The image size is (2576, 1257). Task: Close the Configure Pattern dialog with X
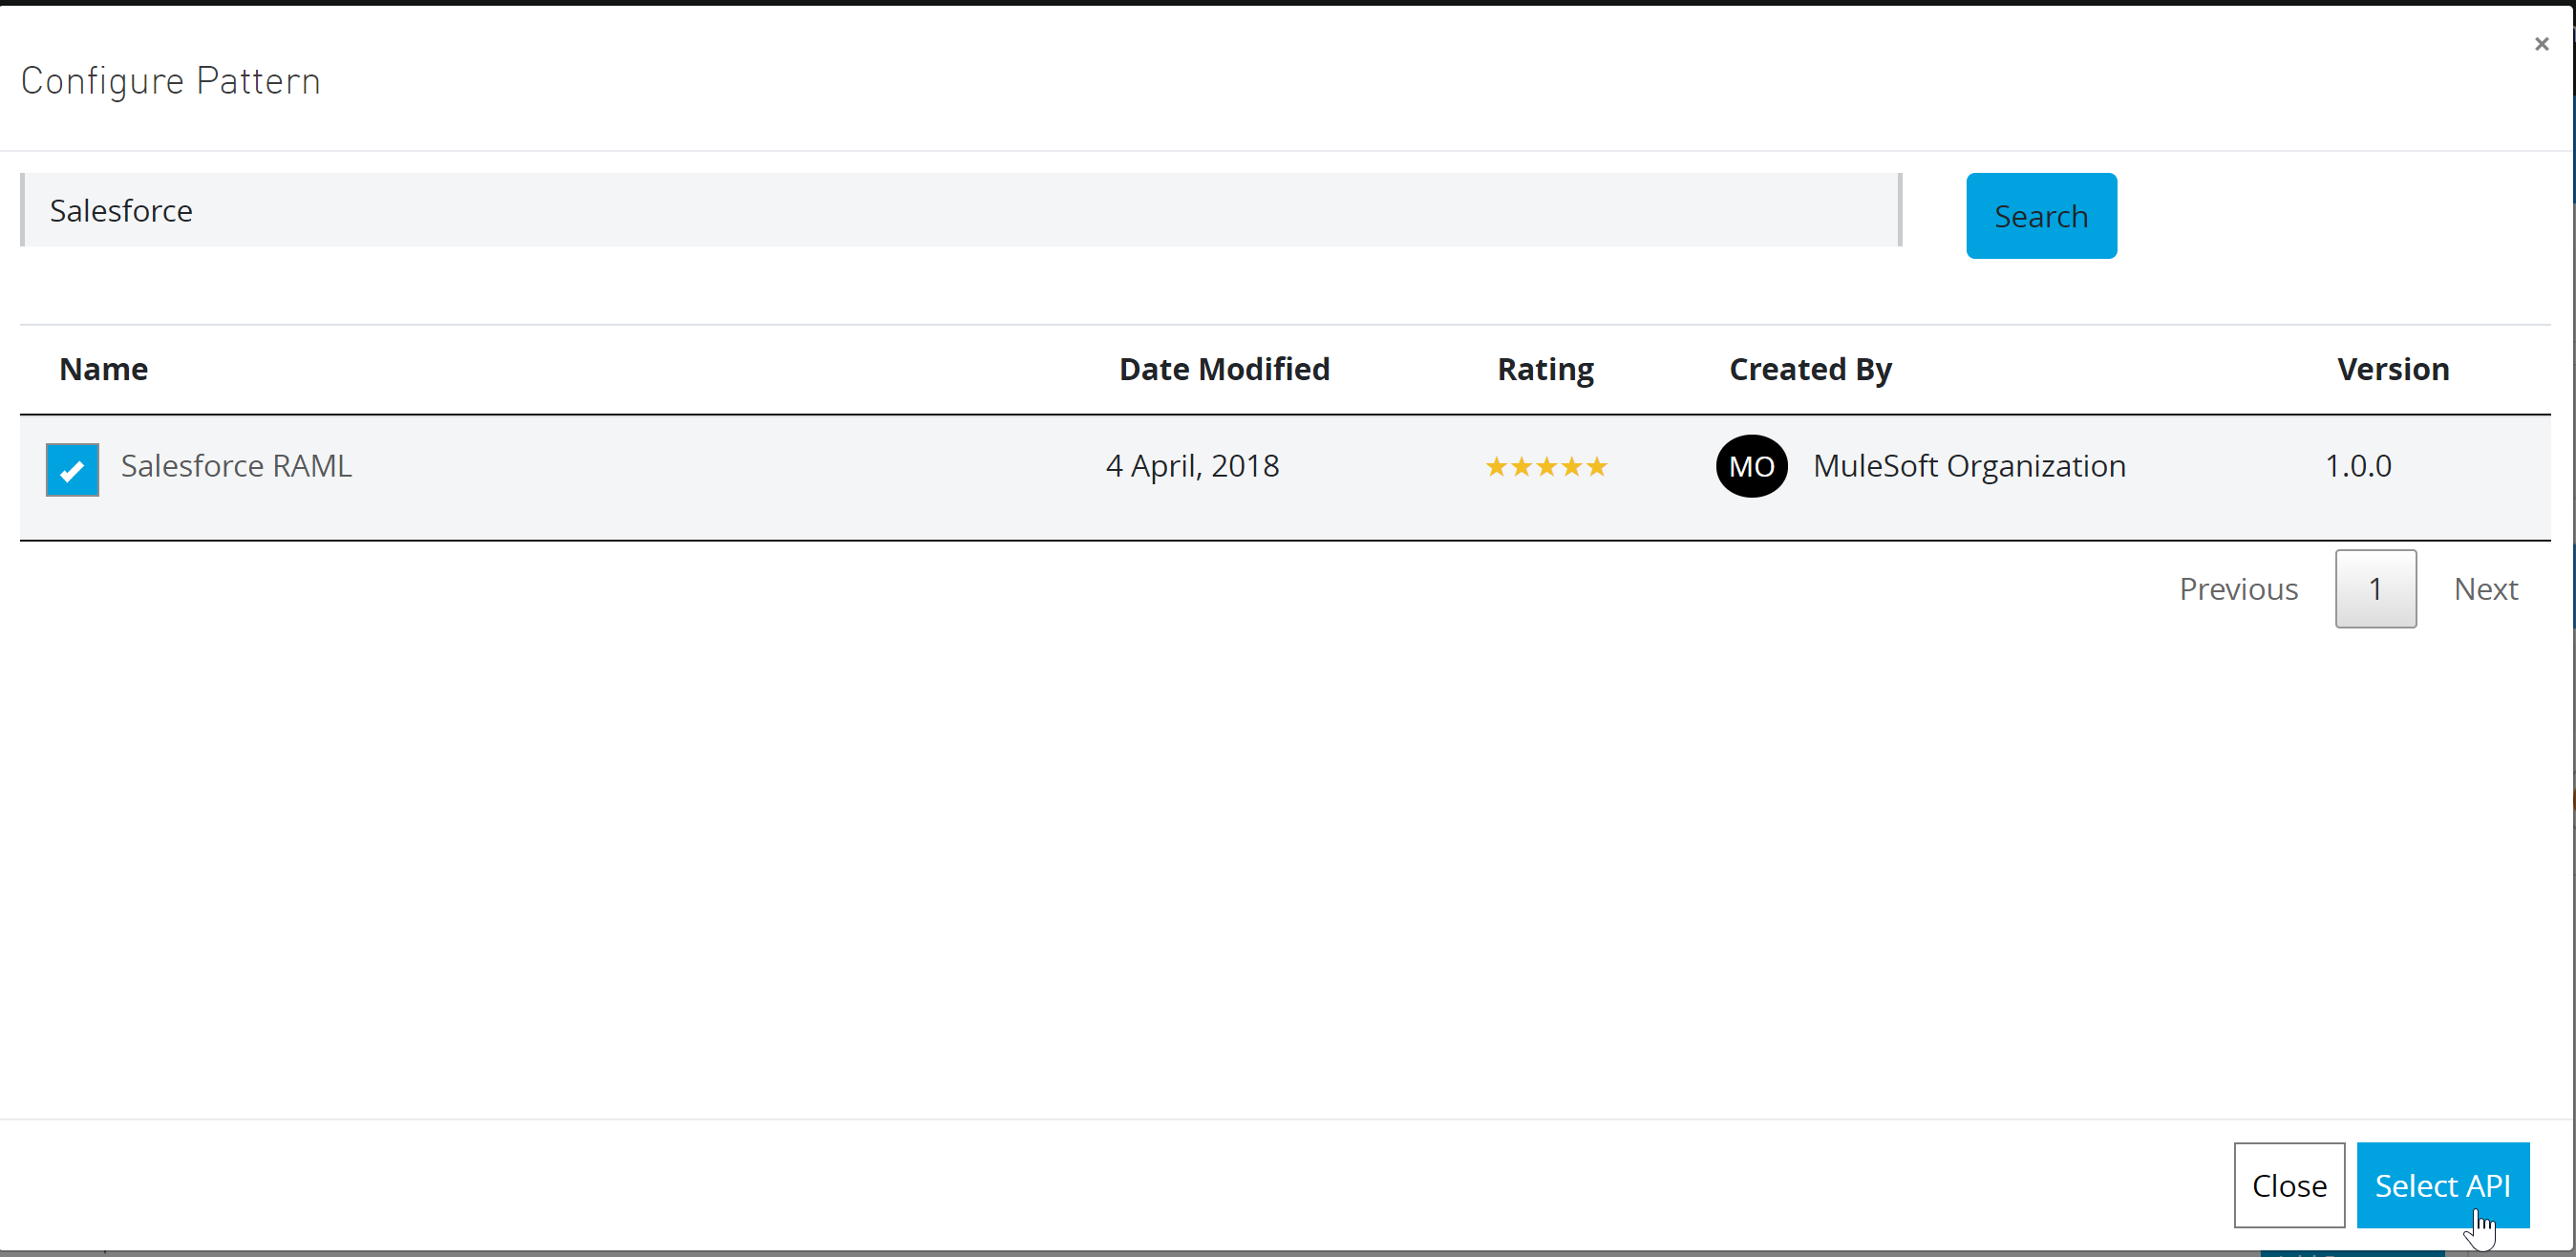point(2541,44)
